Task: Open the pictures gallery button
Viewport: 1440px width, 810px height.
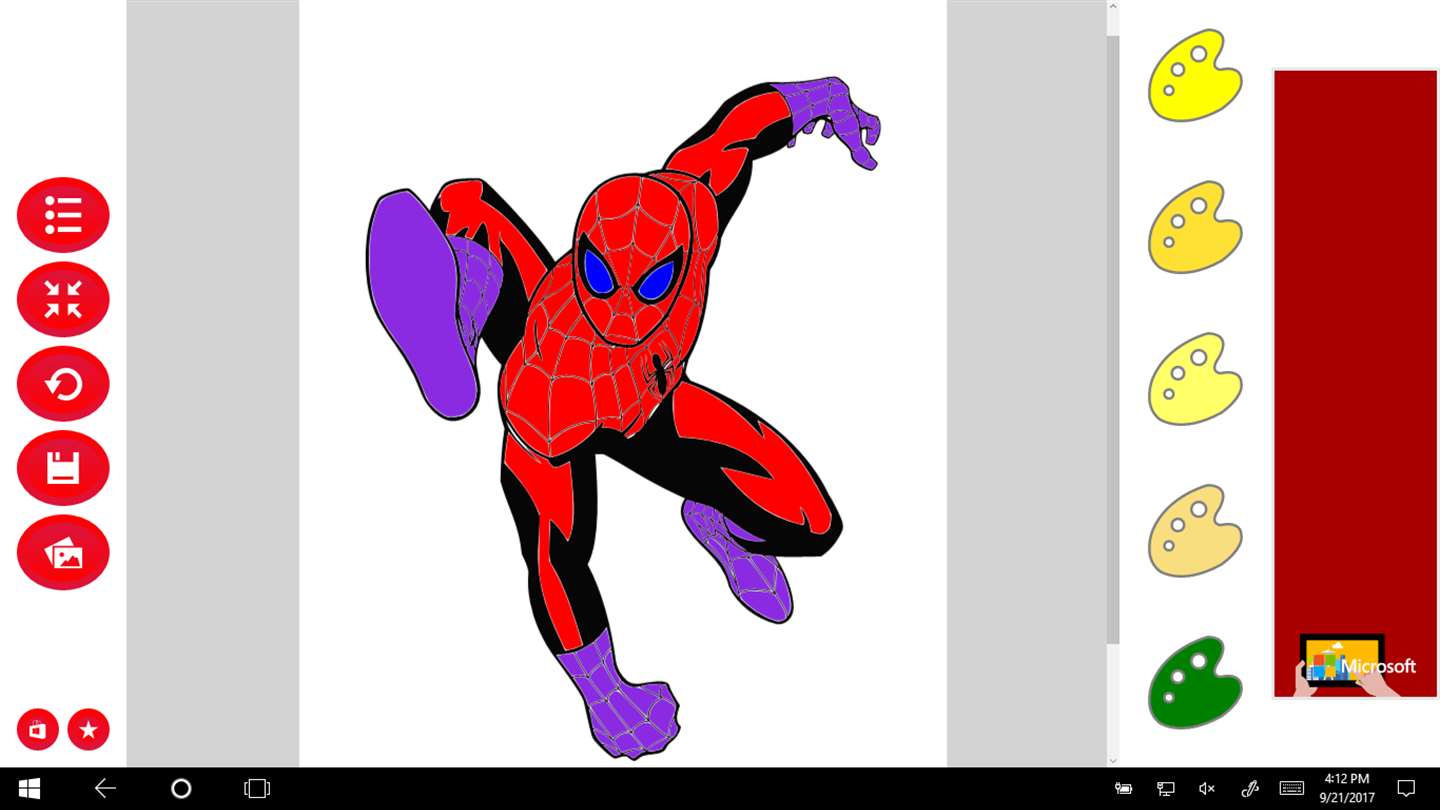Action: click(63, 552)
